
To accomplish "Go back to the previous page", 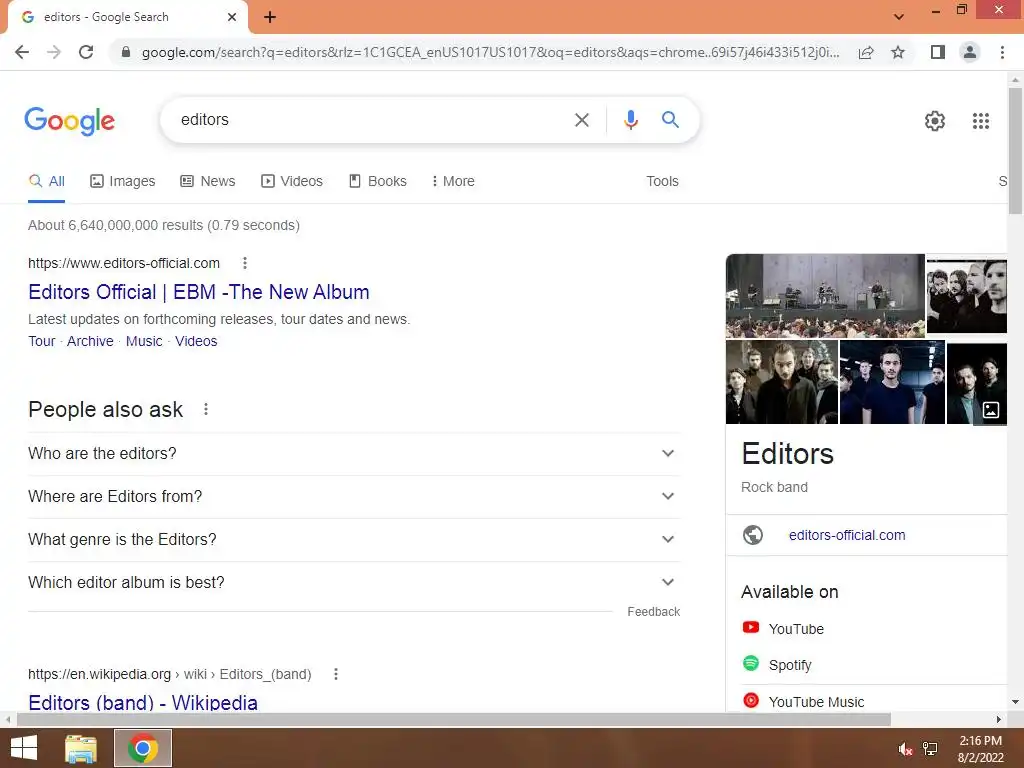I will tap(22, 52).
